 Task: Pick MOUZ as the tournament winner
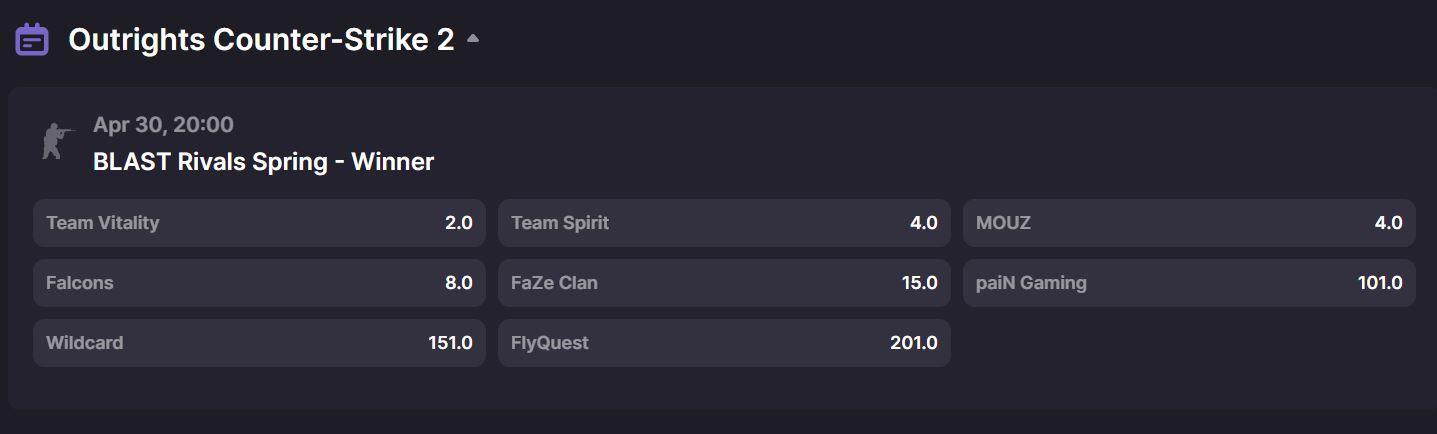coord(1189,223)
